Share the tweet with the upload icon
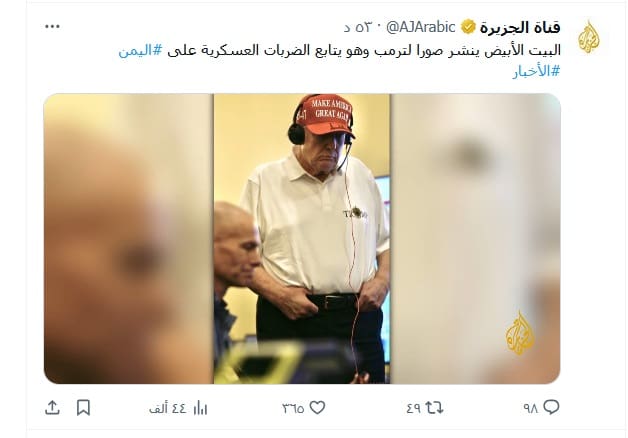The width and height of the screenshot is (628, 438). tap(52, 408)
